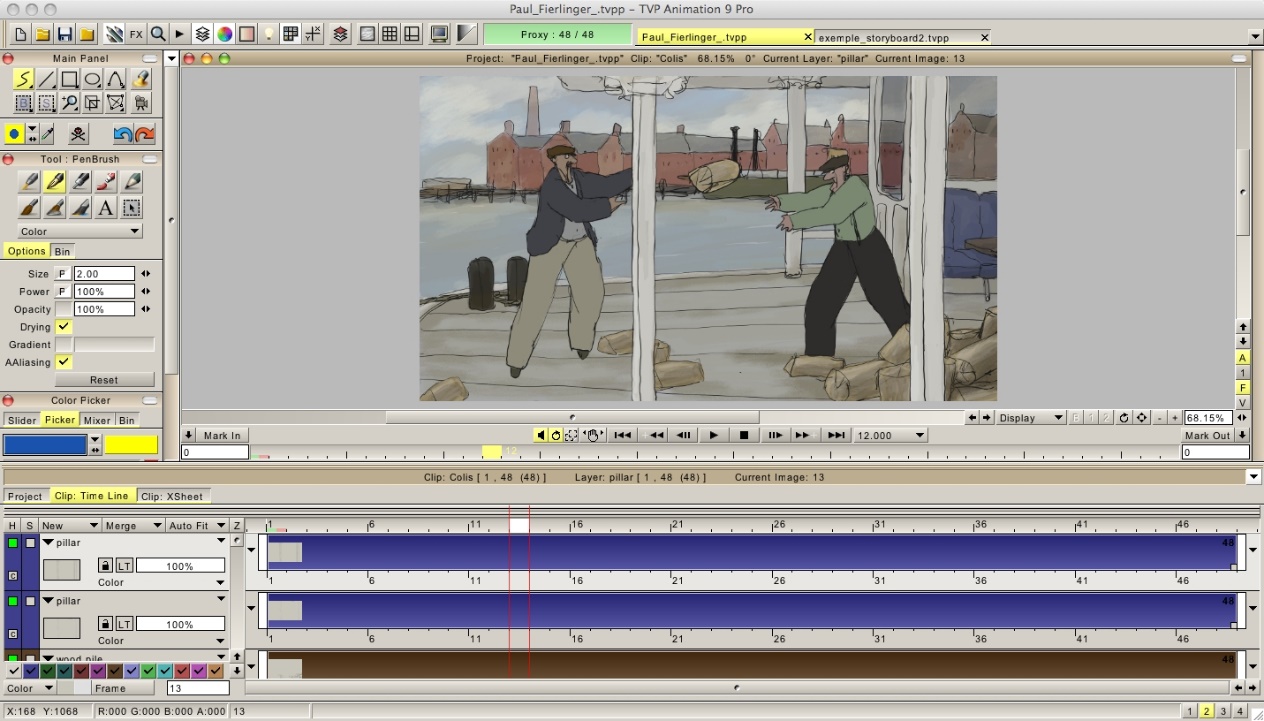Pick a color with the eyedropper tool
The image size is (1264, 721).
(47, 134)
